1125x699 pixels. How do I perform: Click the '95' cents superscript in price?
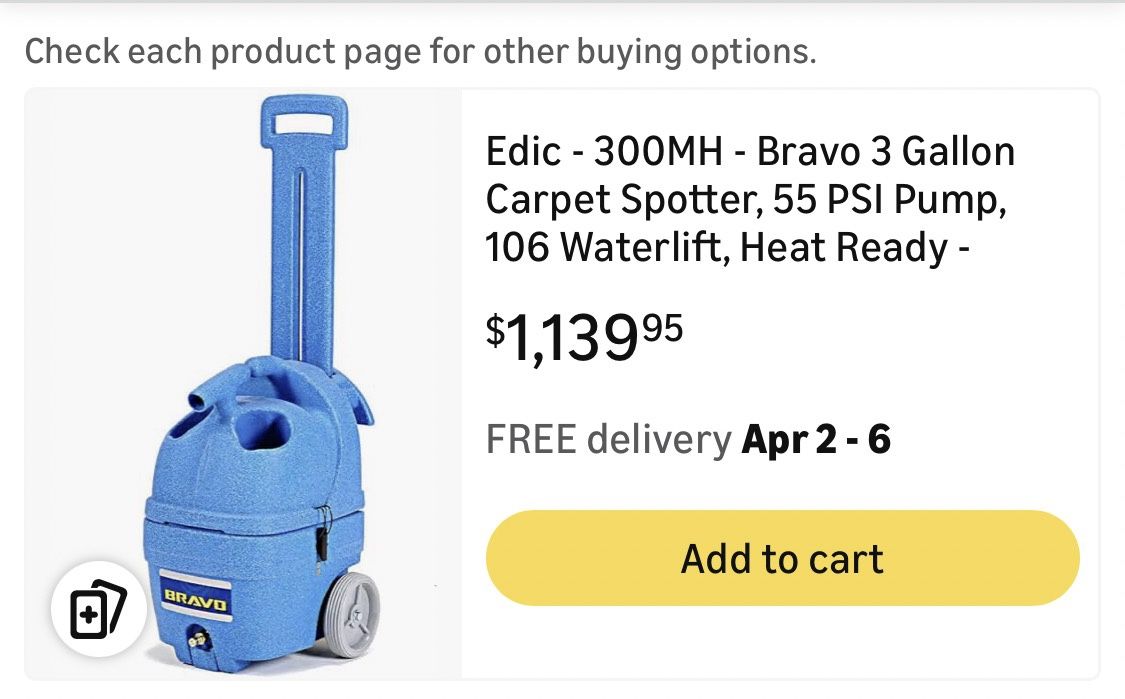click(662, 326)
